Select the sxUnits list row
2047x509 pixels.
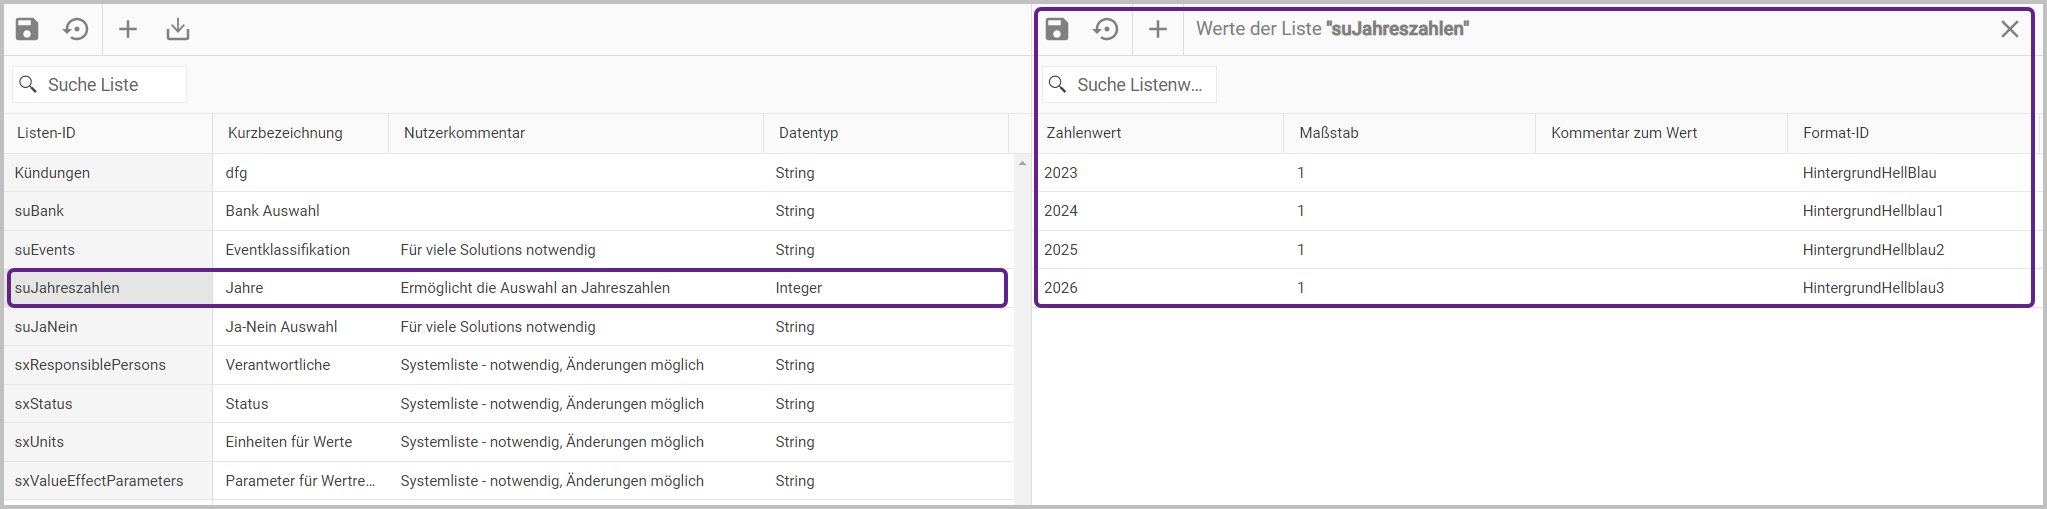40,442
